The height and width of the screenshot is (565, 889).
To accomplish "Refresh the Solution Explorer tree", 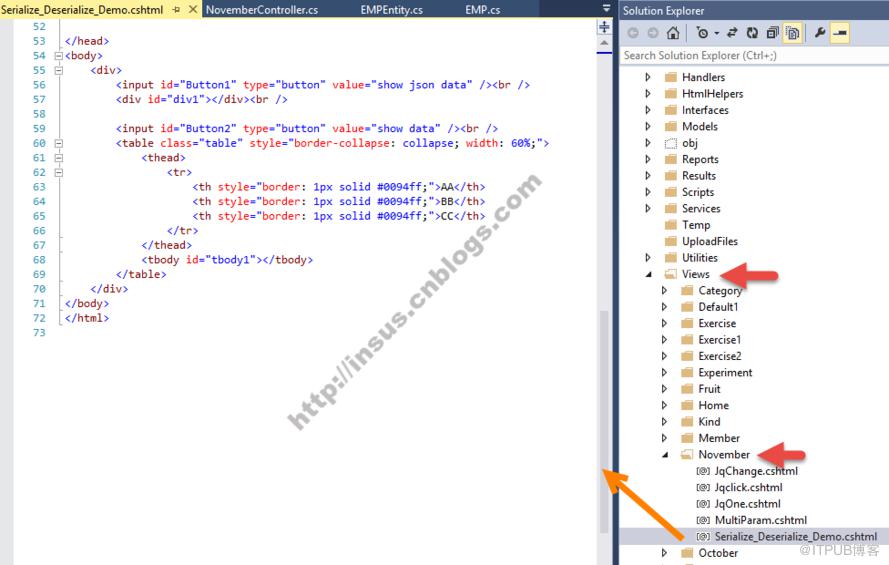I will (752, 33).
